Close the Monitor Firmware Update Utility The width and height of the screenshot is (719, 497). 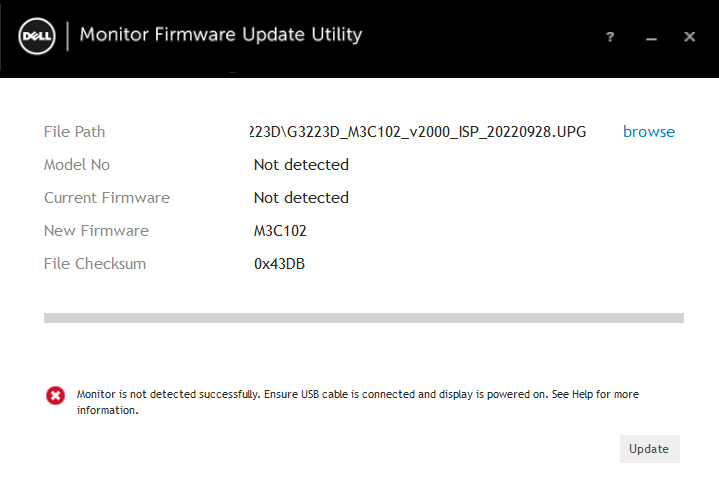[689, 37]
